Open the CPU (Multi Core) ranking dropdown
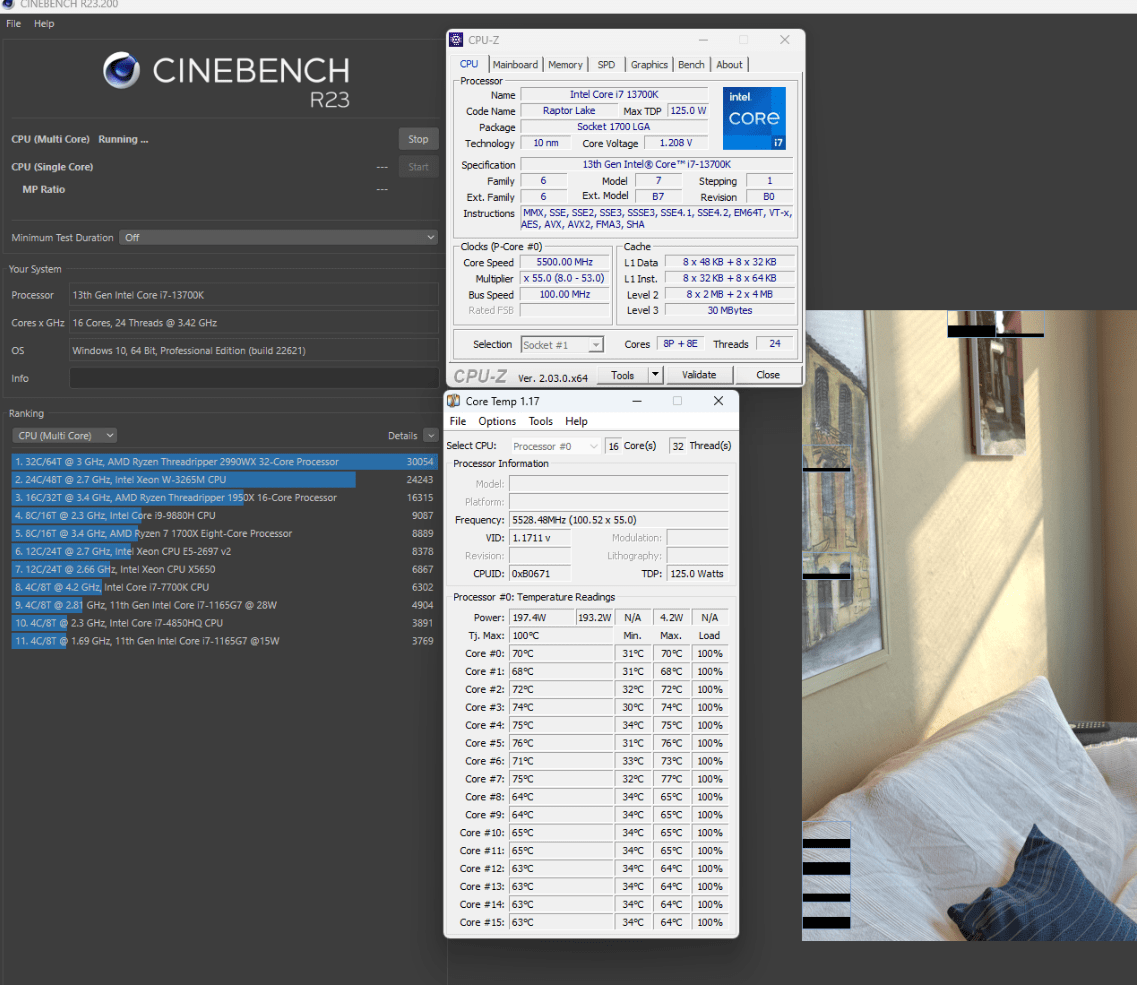 [65, 435]
